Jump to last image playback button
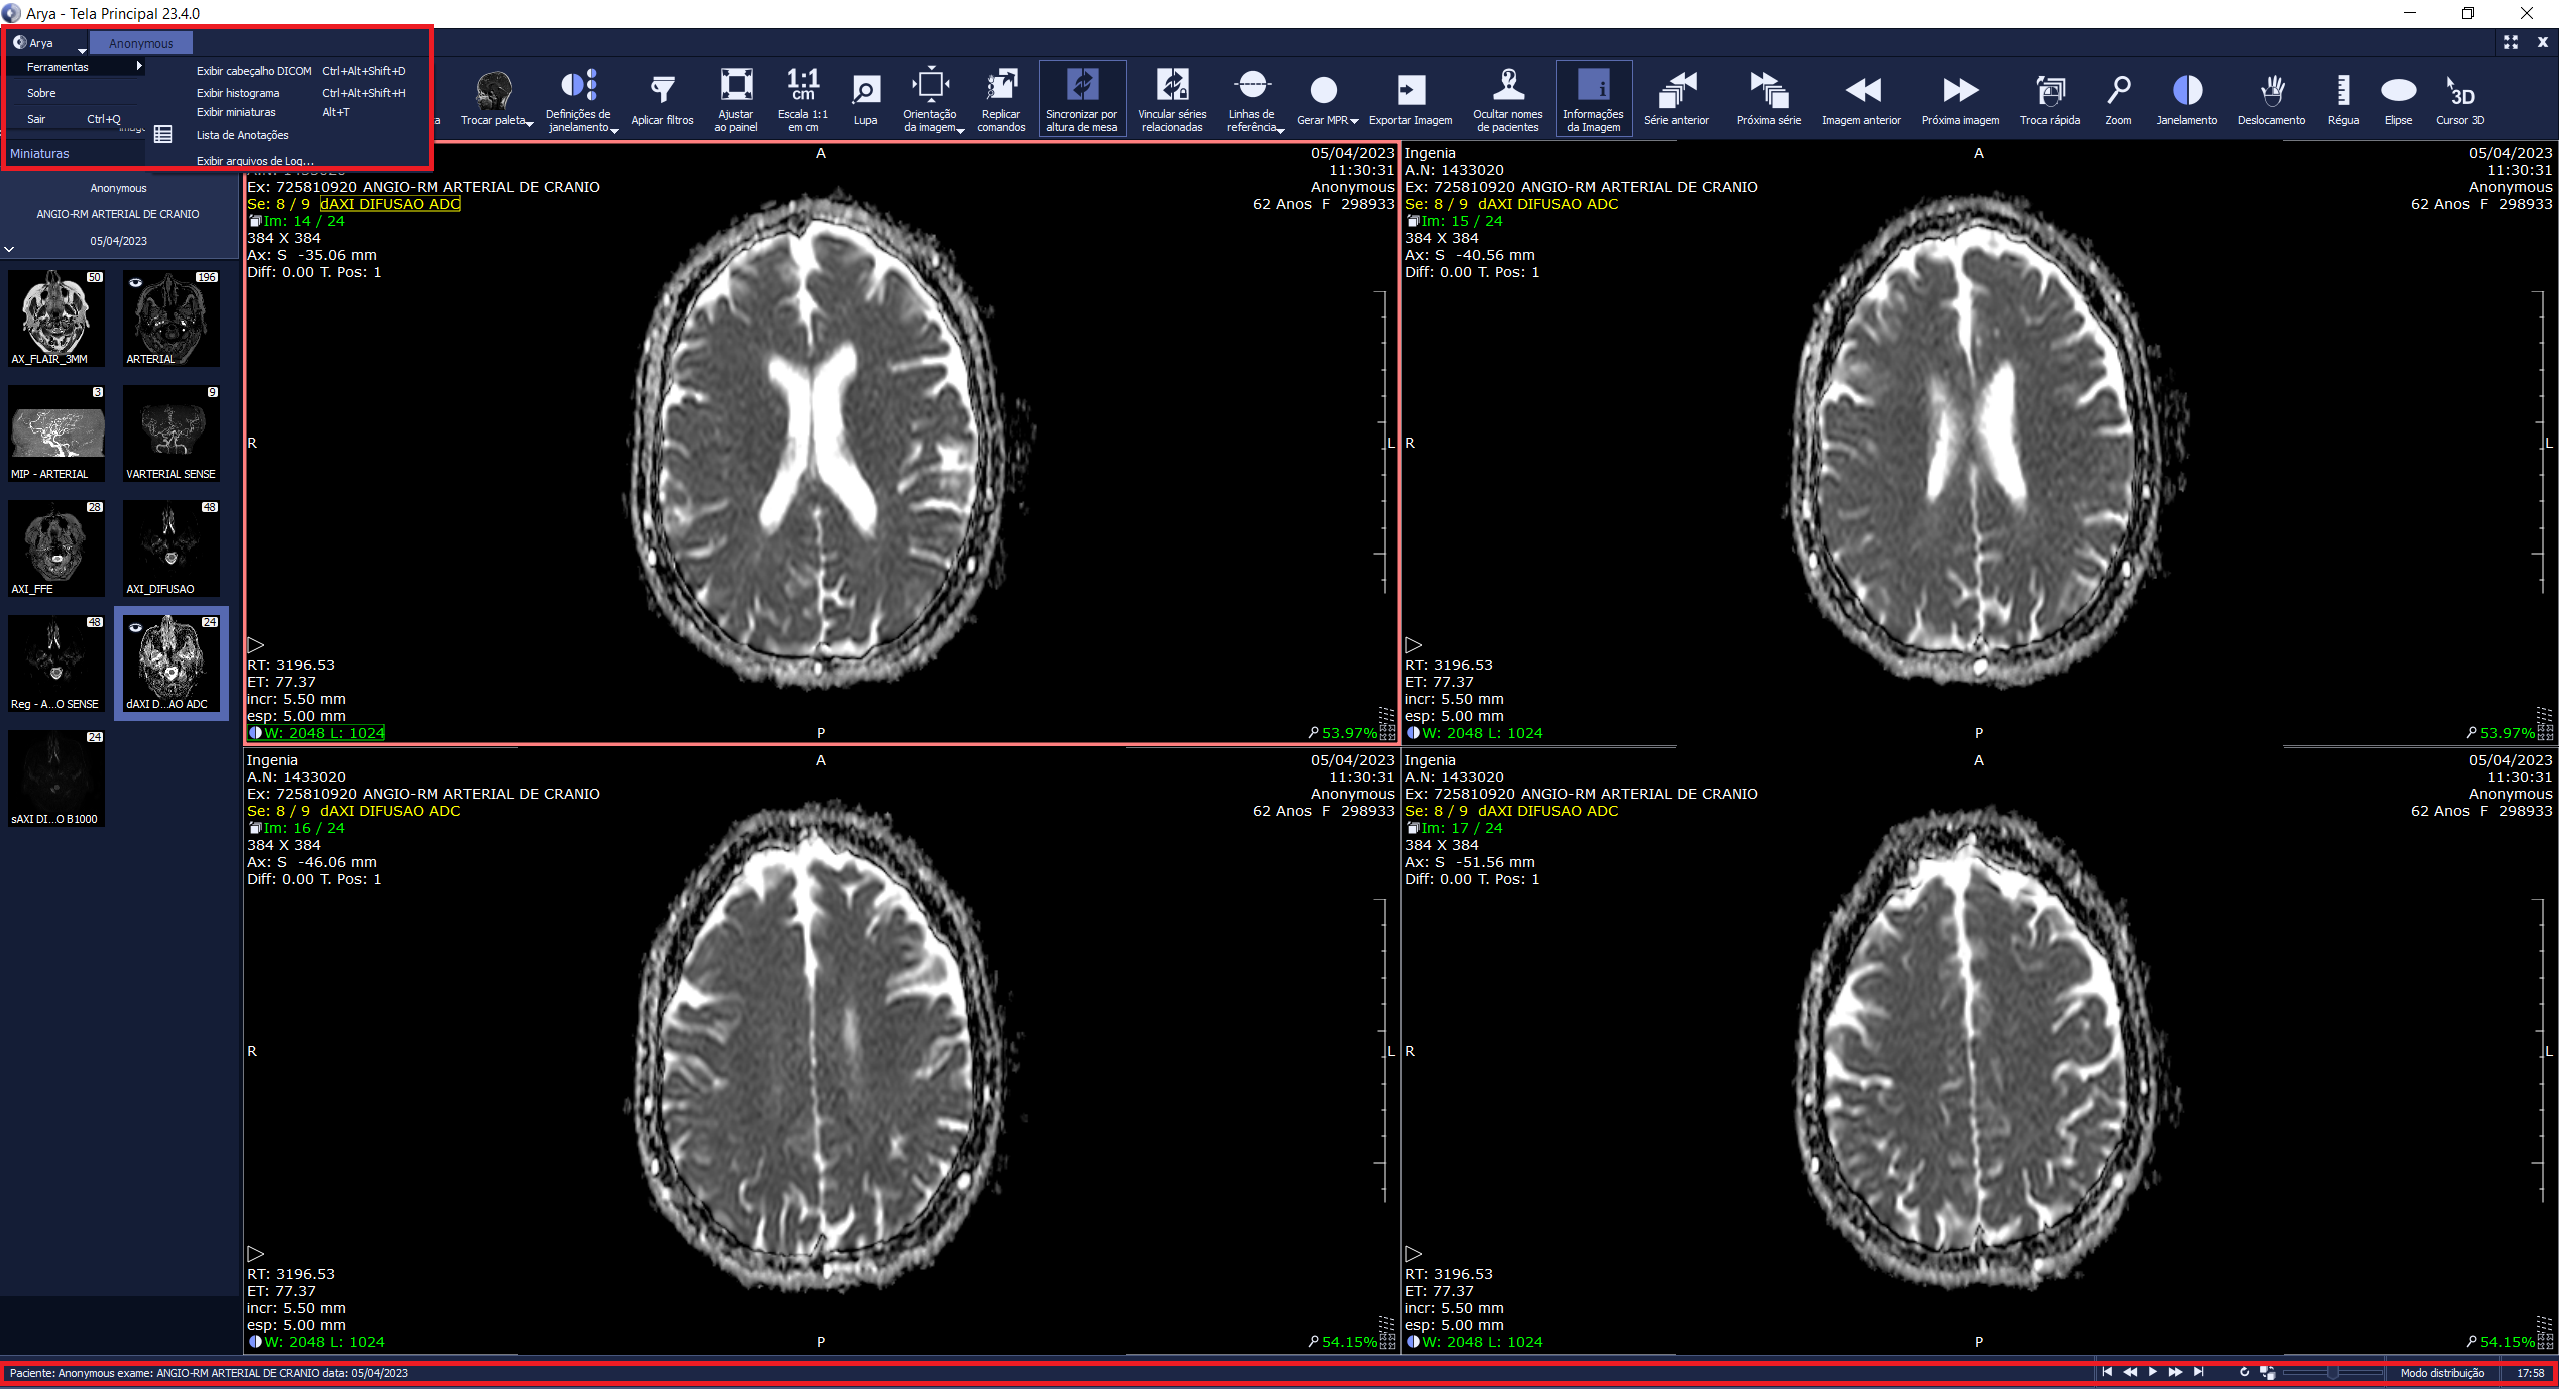This screenshot has height=1389, width=2559. pyautogui.click(x=2198, y=1372)
